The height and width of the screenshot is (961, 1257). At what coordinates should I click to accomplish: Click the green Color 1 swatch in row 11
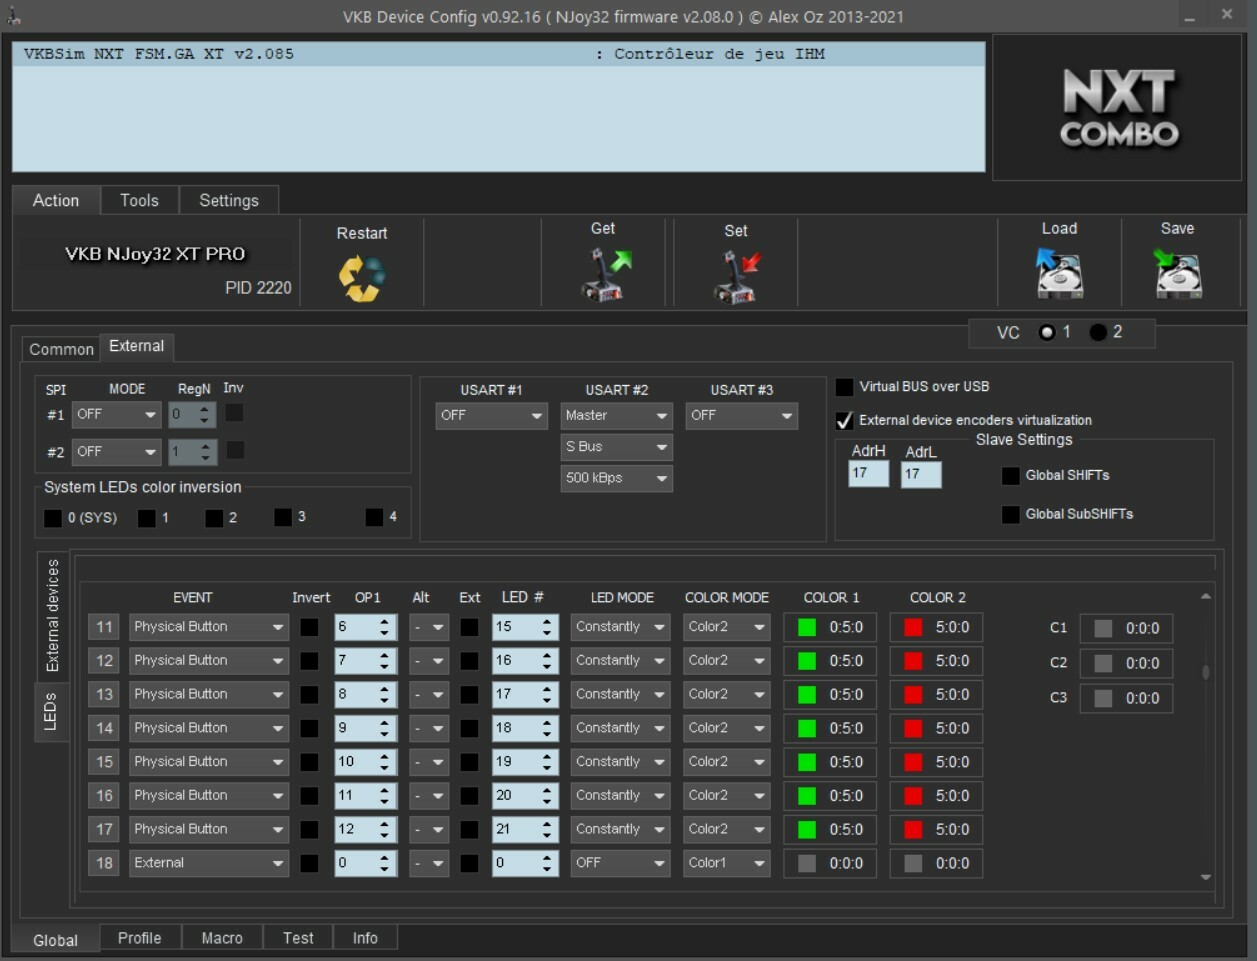point(807,628)
